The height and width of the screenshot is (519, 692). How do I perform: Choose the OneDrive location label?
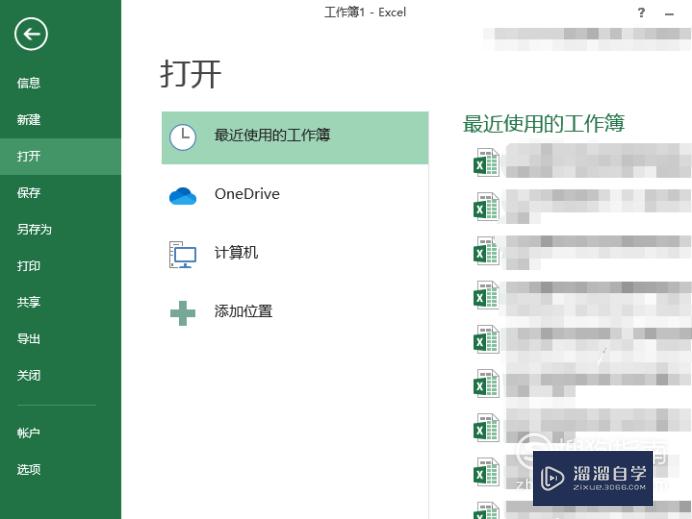click(x=247, y=194)
